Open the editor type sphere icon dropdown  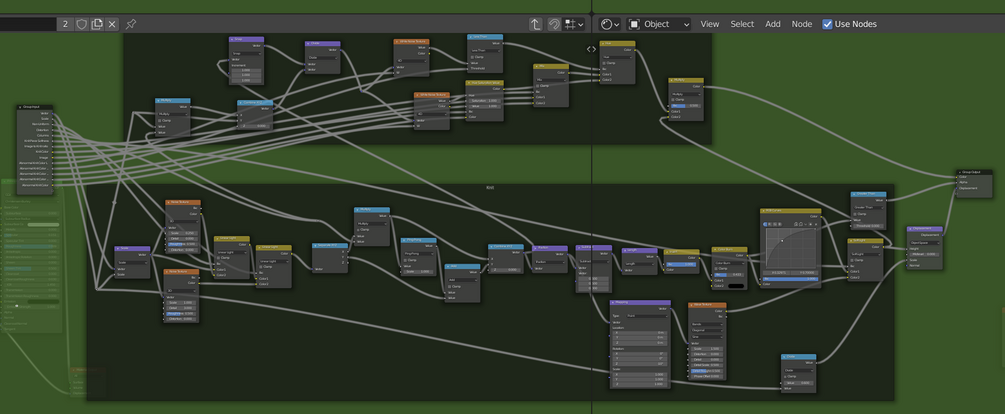pos(610,24)
